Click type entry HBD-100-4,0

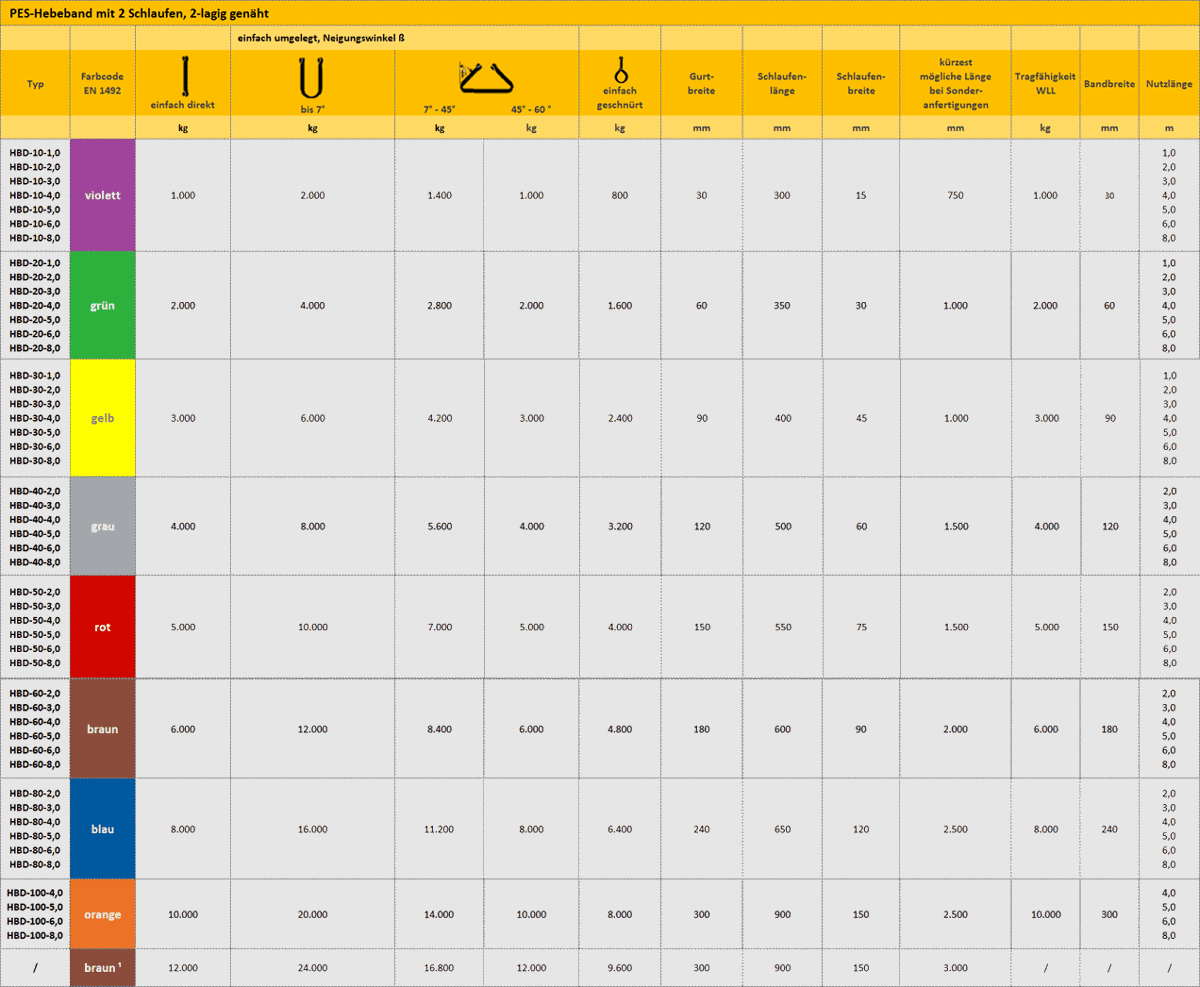pos(35,893)
